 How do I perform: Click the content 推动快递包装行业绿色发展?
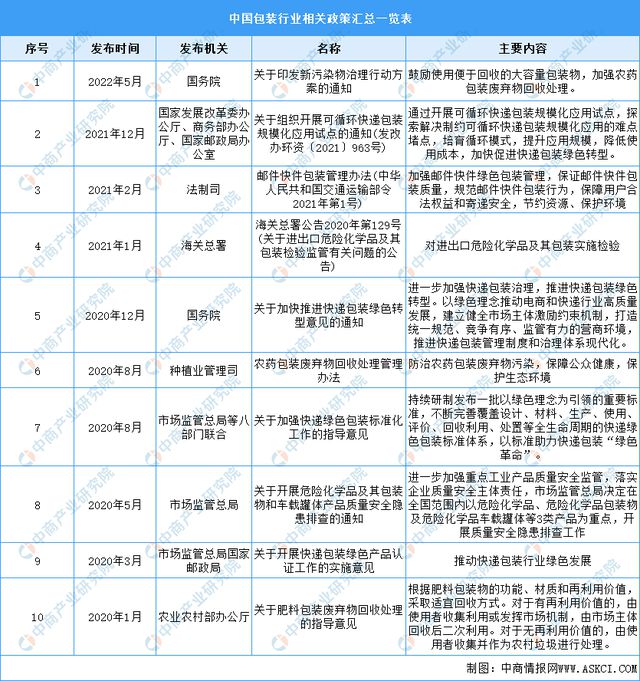[x=522, y=561]
